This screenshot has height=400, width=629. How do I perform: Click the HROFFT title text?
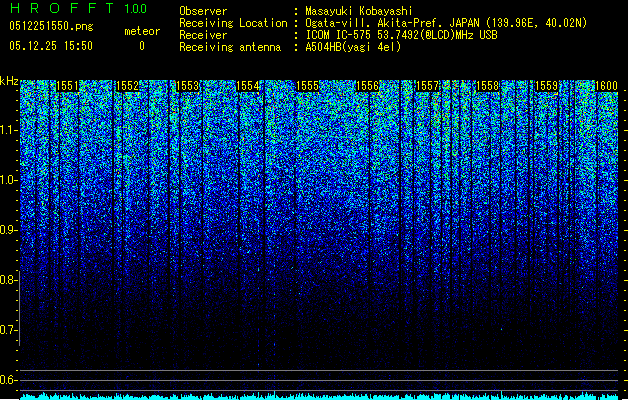pyautogui.click(x=62, y=8)
